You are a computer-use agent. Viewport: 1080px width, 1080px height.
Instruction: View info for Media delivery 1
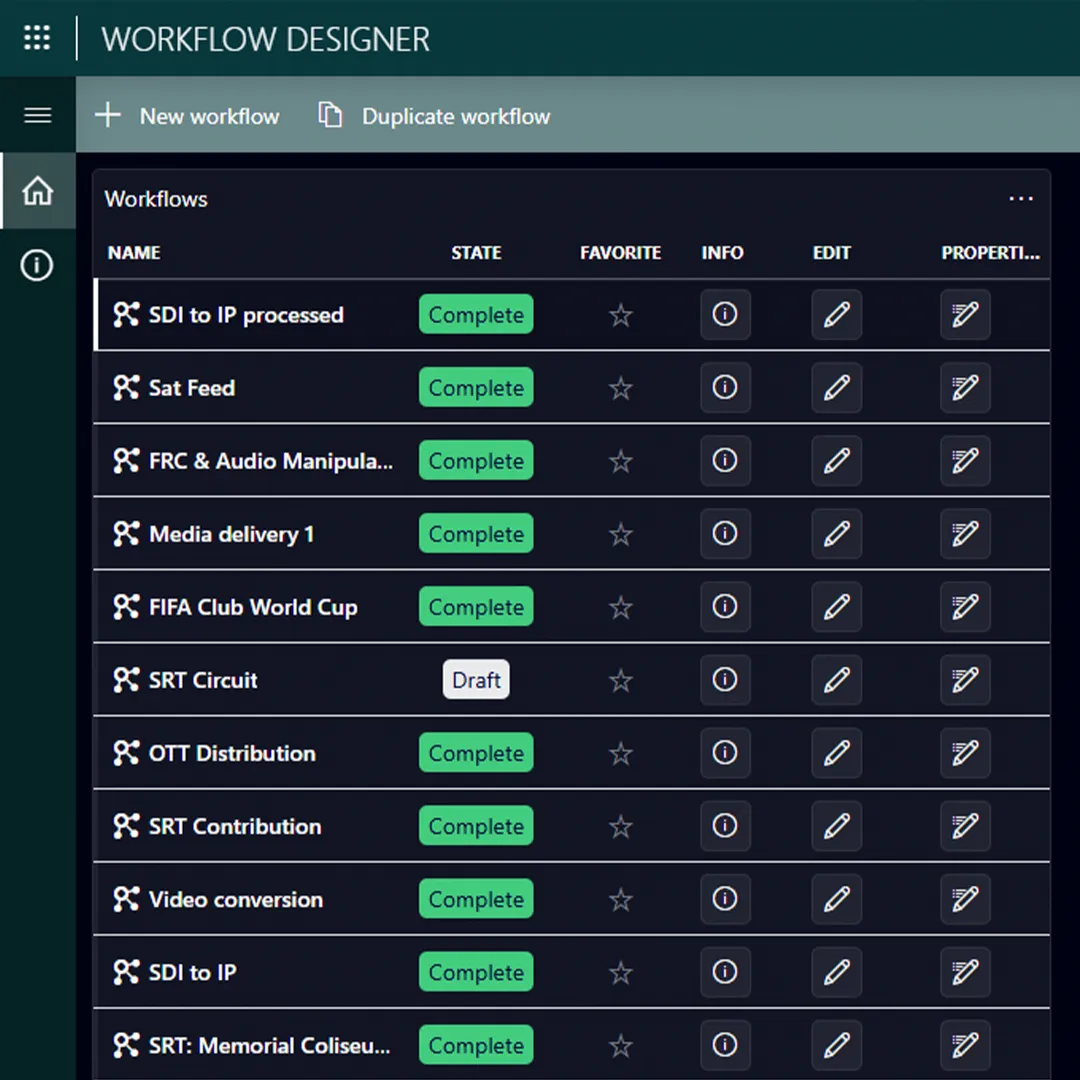(725, 533)
